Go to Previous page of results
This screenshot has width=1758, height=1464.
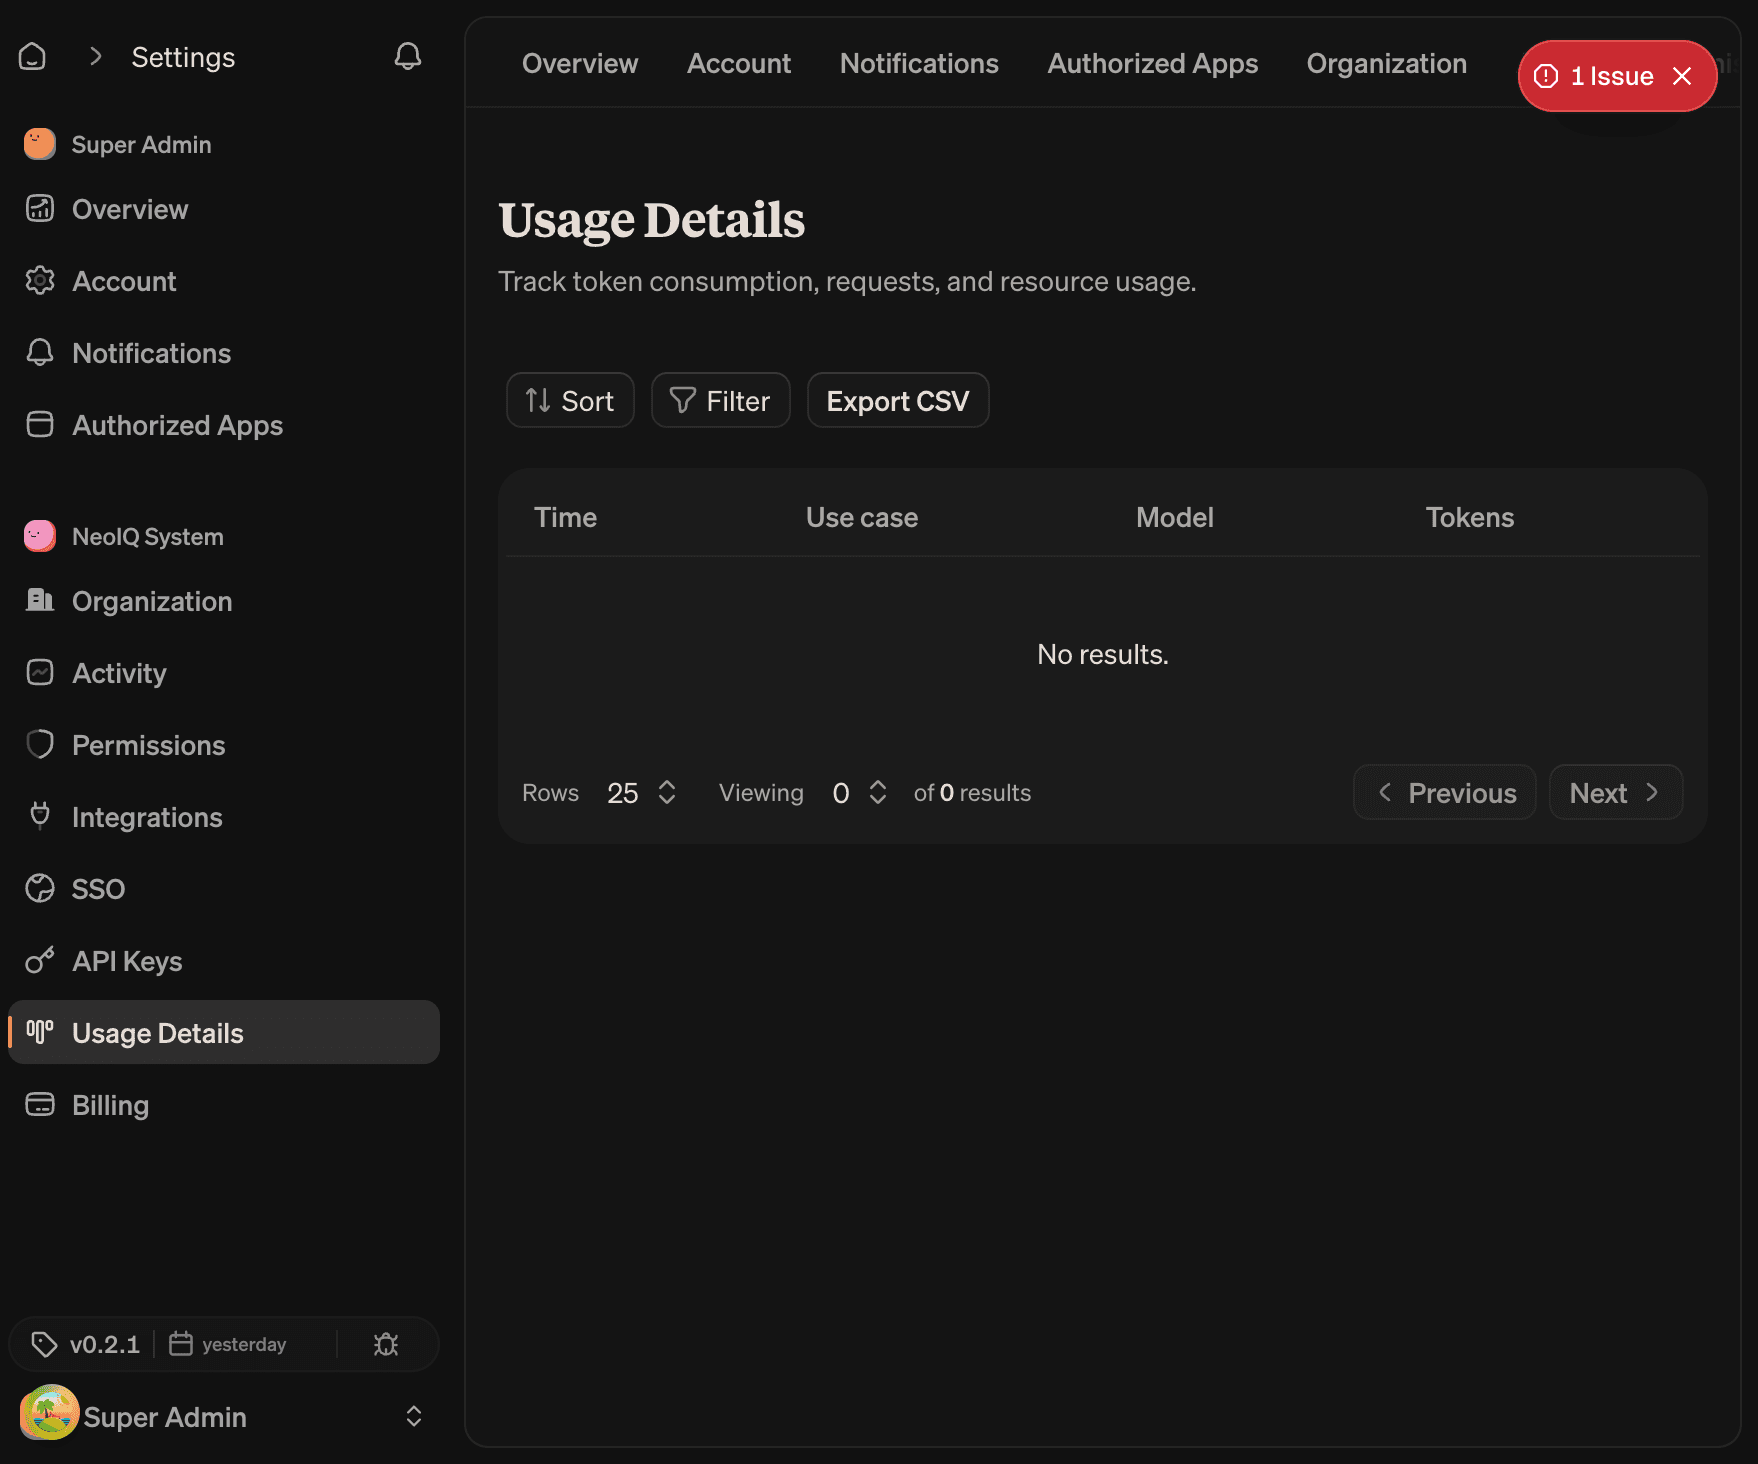[x=1444, y=792]
